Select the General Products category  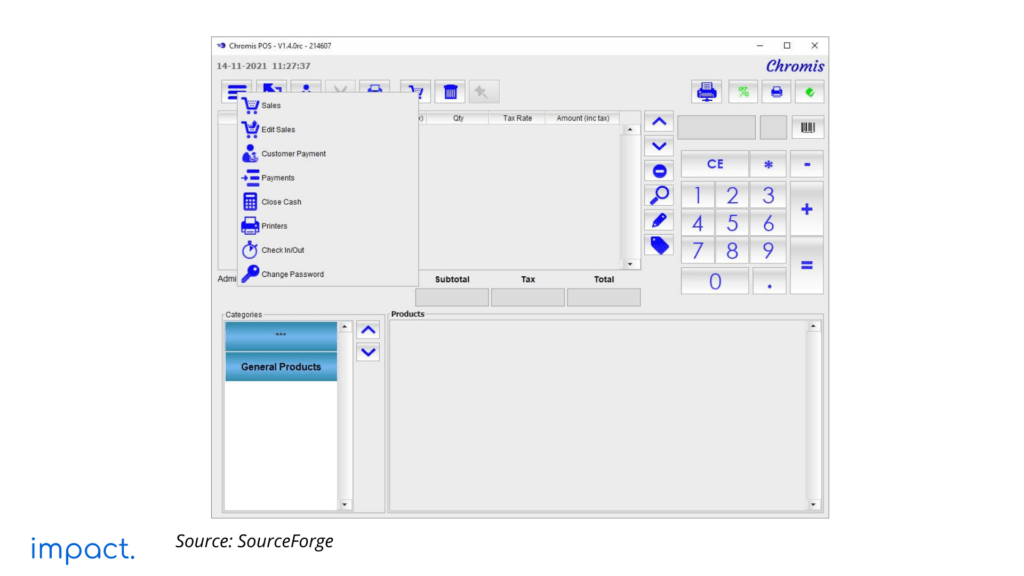point(281,367)
